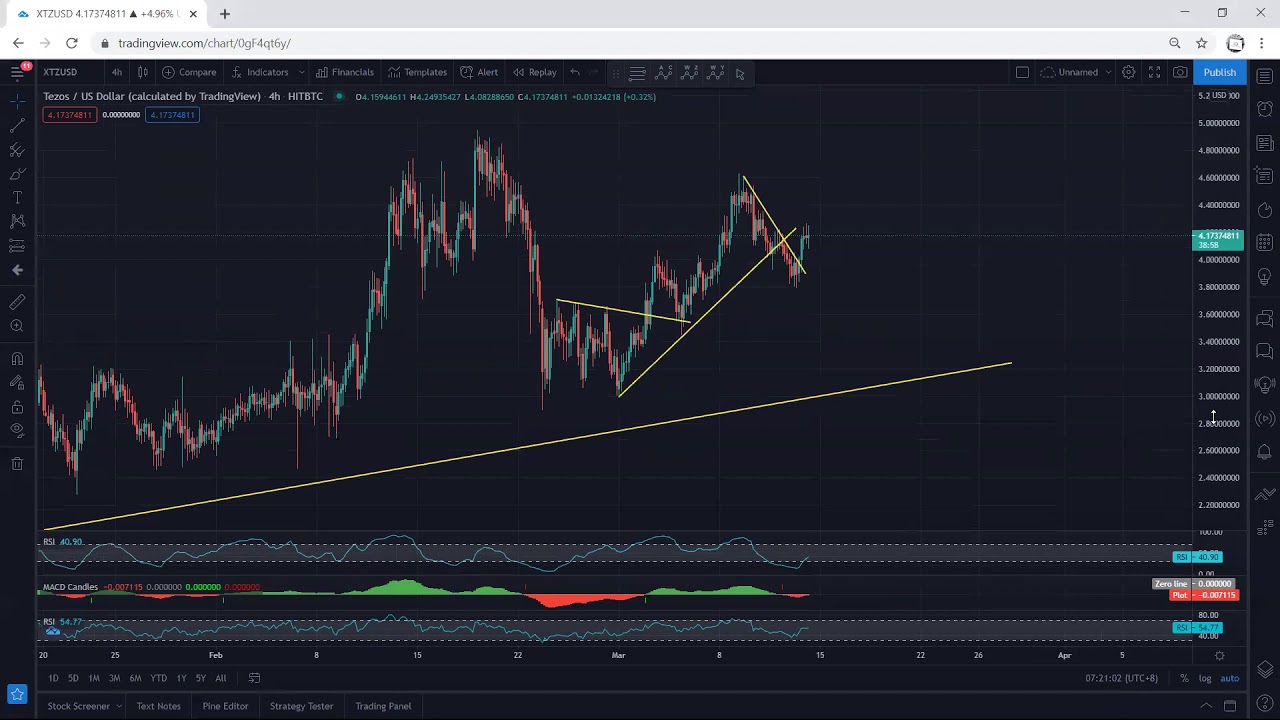Open the hamburger main menu

pos(17,72)
